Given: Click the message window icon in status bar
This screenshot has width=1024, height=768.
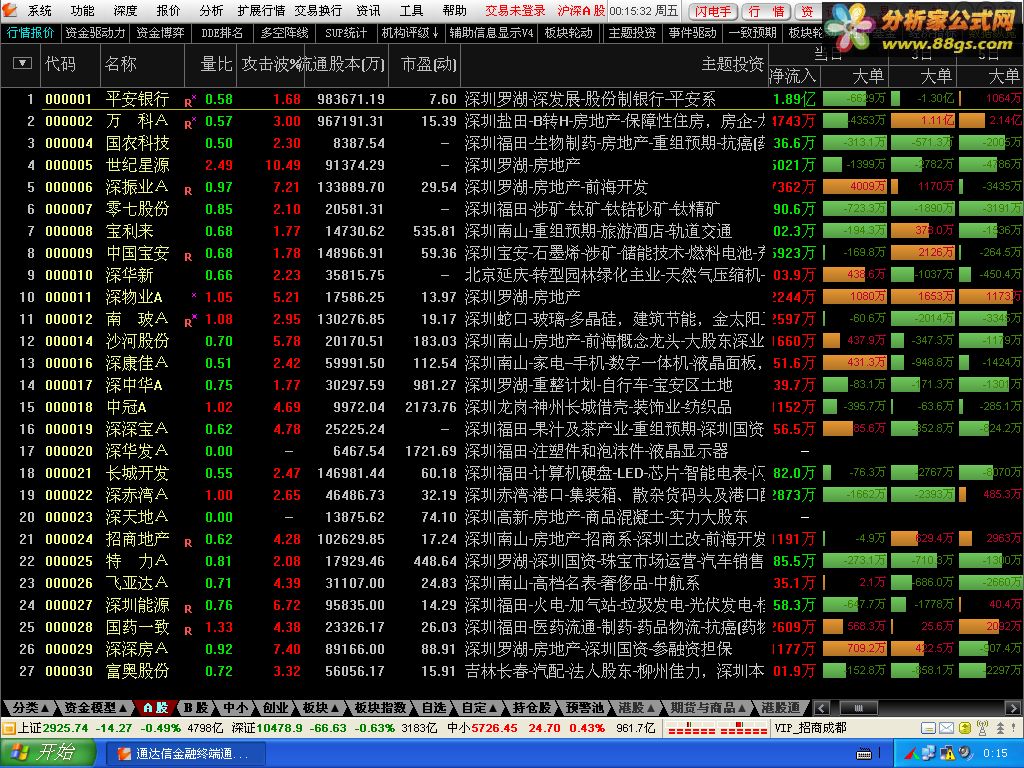Looking at the screenshot, I should point(929,728).
